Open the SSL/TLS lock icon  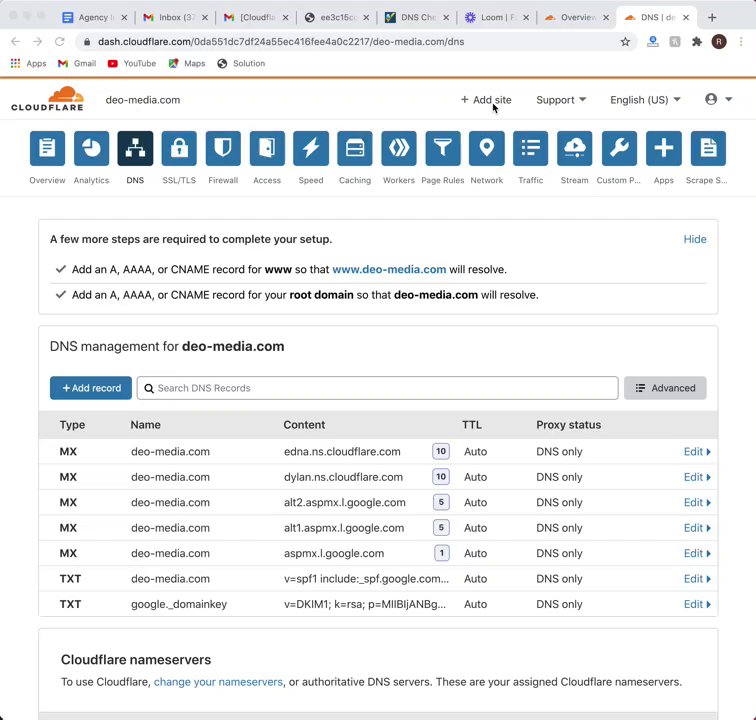[x=179, y=148]
